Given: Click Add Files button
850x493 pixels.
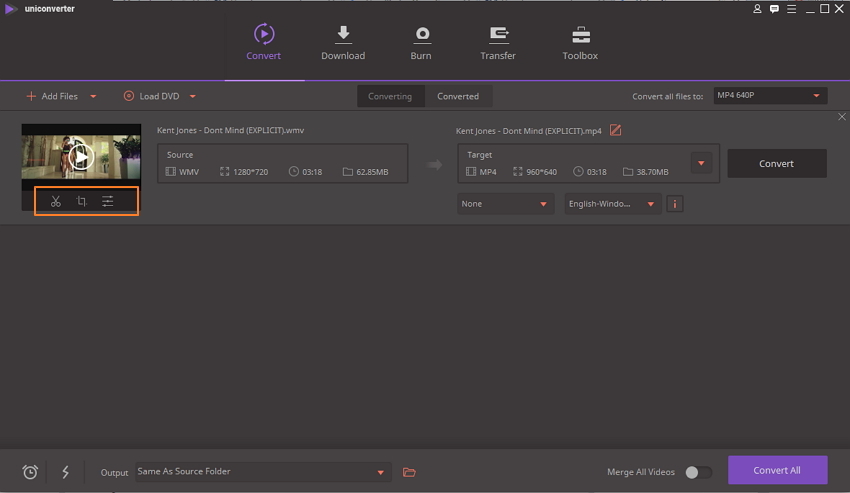Looking at the screenshot, I should click(x=52, y=96).
